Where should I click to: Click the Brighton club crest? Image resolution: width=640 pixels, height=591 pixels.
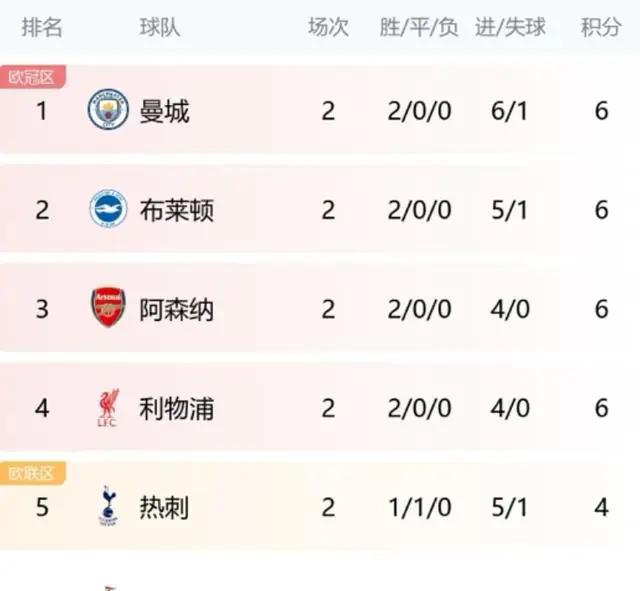tap(108, 209)
